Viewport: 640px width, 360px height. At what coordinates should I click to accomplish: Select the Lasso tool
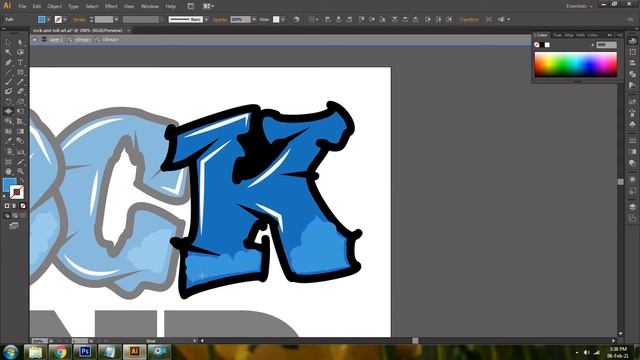click(20, 52)
